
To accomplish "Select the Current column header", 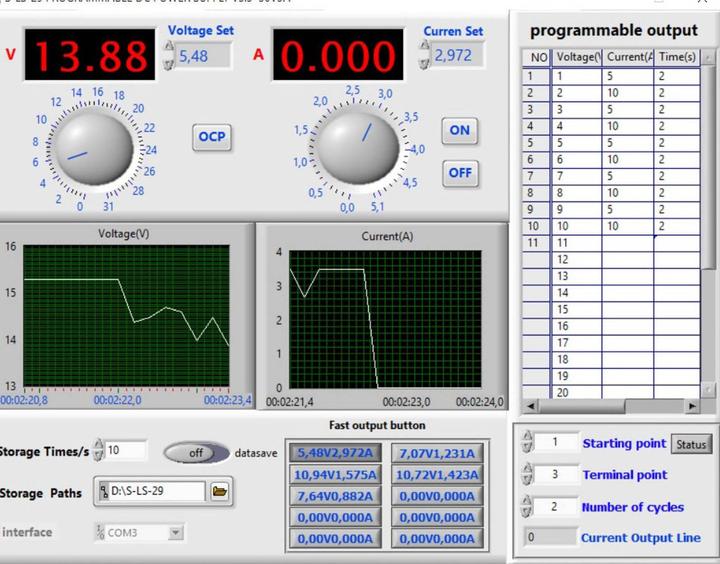I will click(x=628, y=57).
